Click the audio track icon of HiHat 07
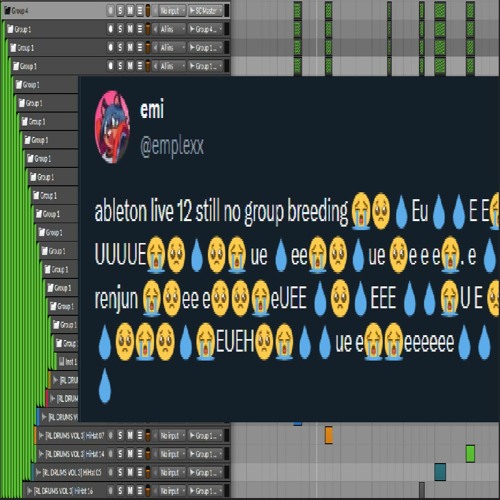500x500 pixels. 41,435
